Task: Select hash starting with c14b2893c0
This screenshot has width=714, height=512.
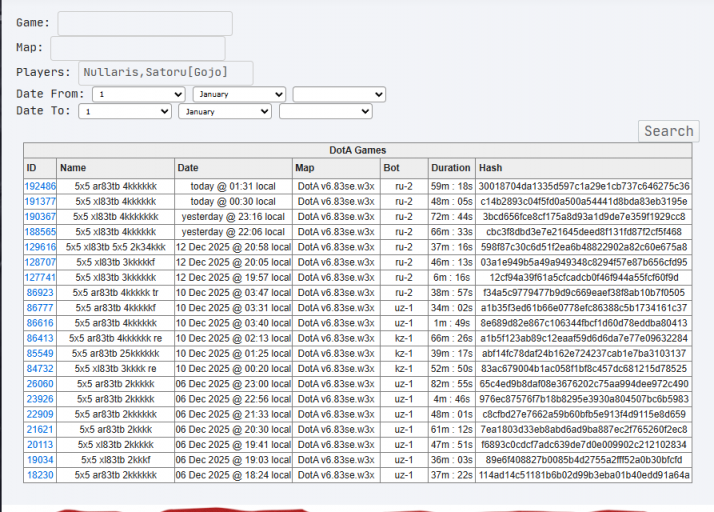Action: [x=584, y=201]
